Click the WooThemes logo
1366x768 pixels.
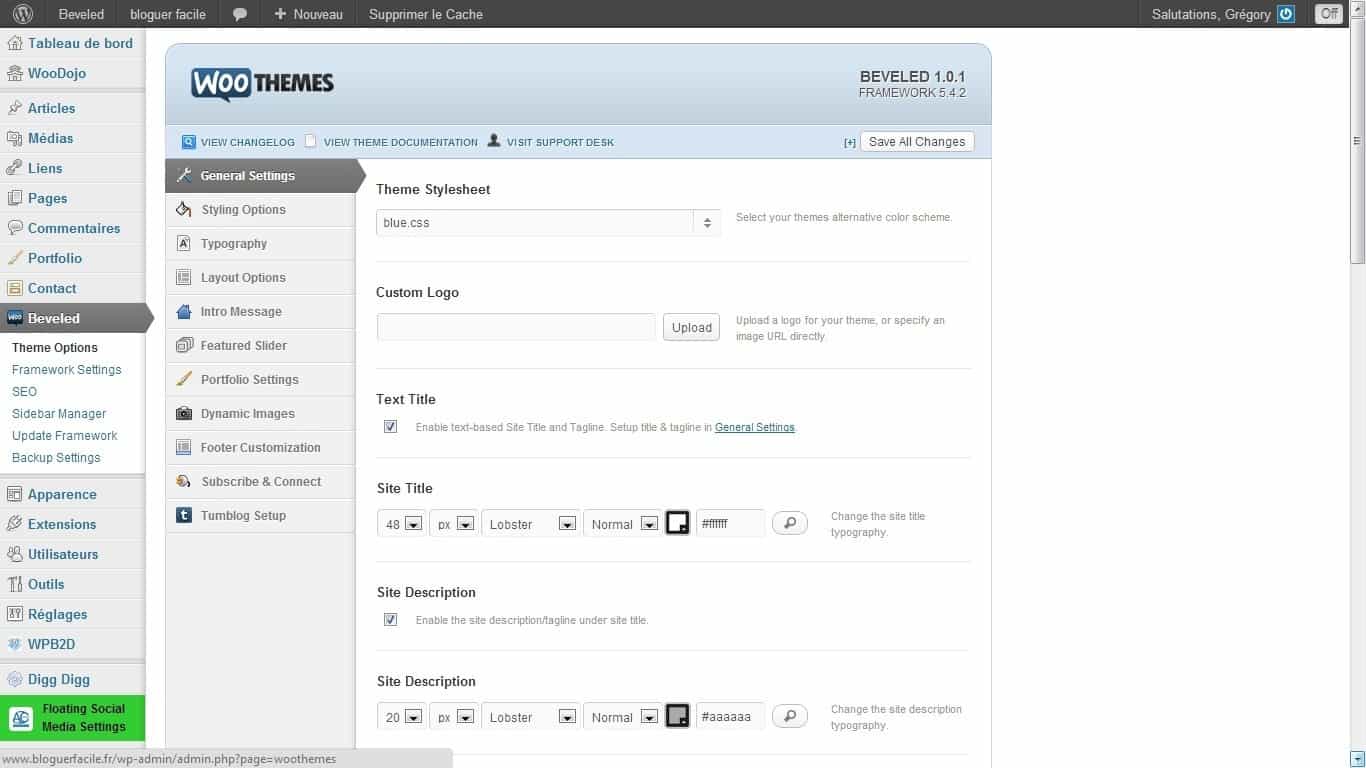coord(262,84)
